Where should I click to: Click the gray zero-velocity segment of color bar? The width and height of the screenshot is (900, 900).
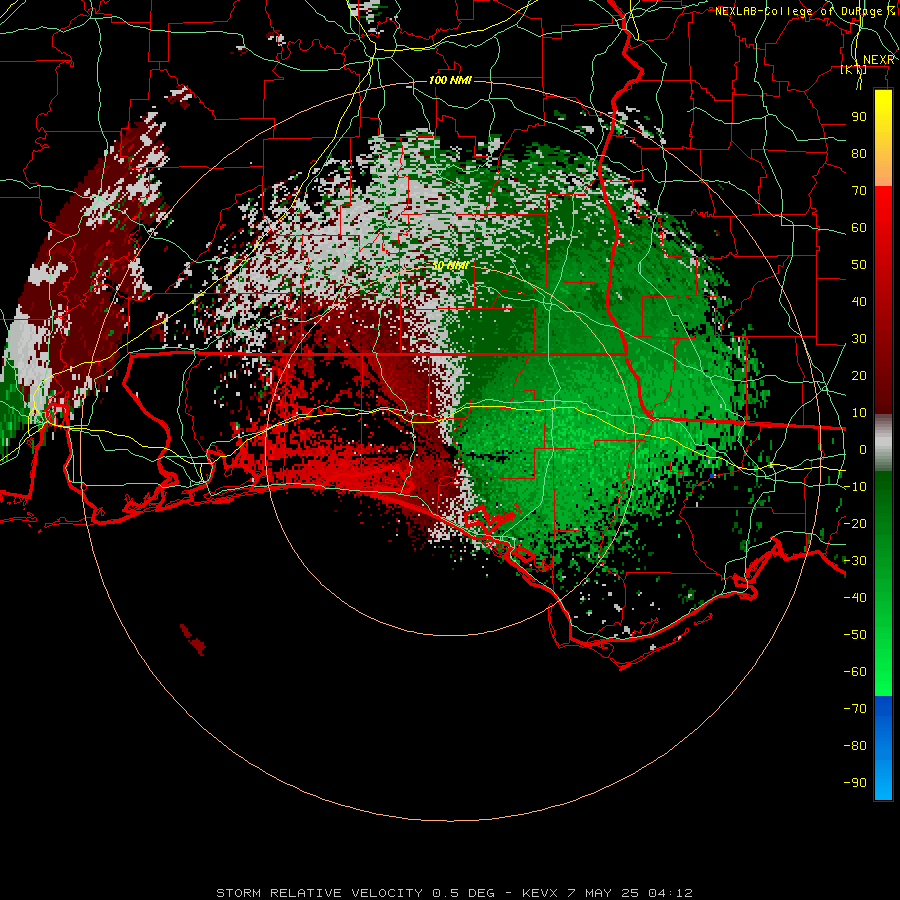pos(883,443)
